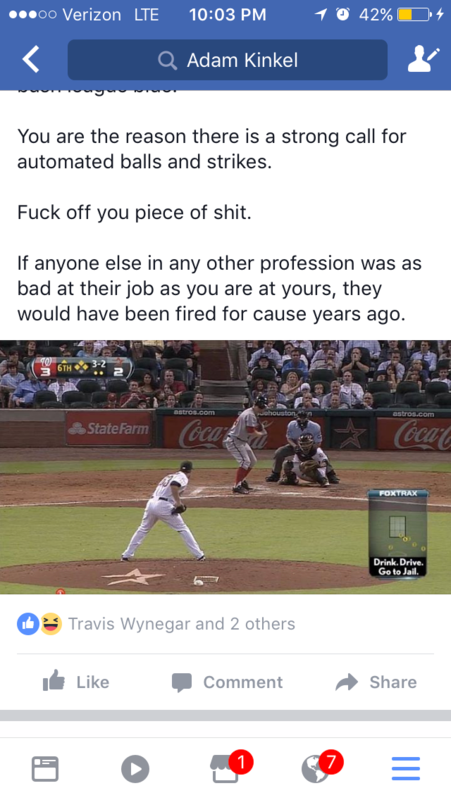Screen dimensions: 451x800
Task: Tap the laughing Haha reaction icon
Action: [51, 623]
